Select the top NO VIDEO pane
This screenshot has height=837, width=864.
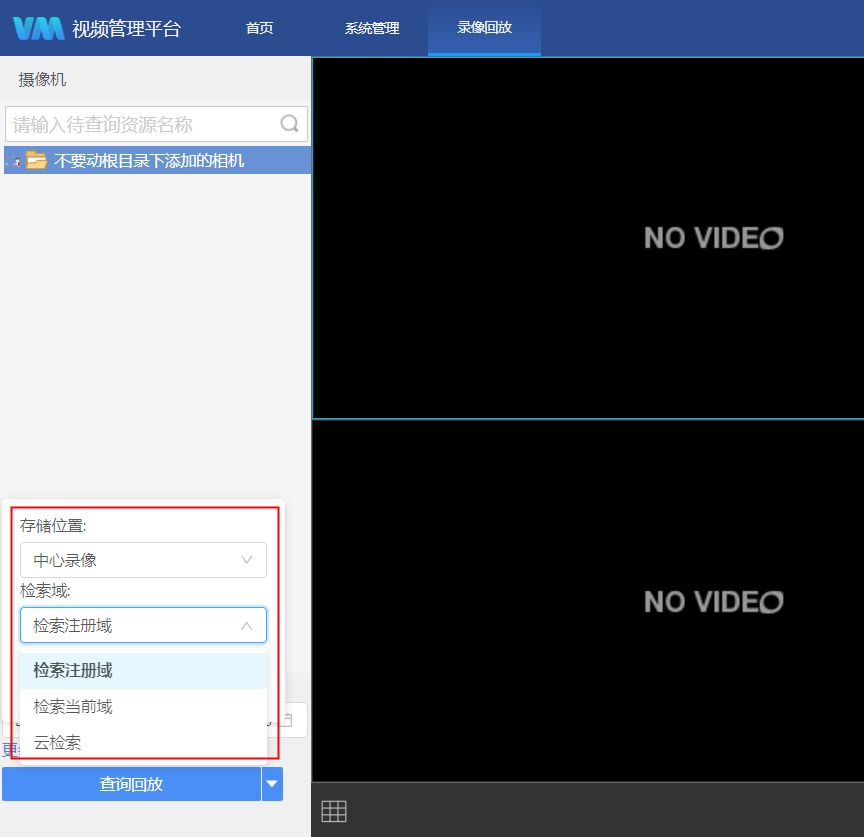588,238
